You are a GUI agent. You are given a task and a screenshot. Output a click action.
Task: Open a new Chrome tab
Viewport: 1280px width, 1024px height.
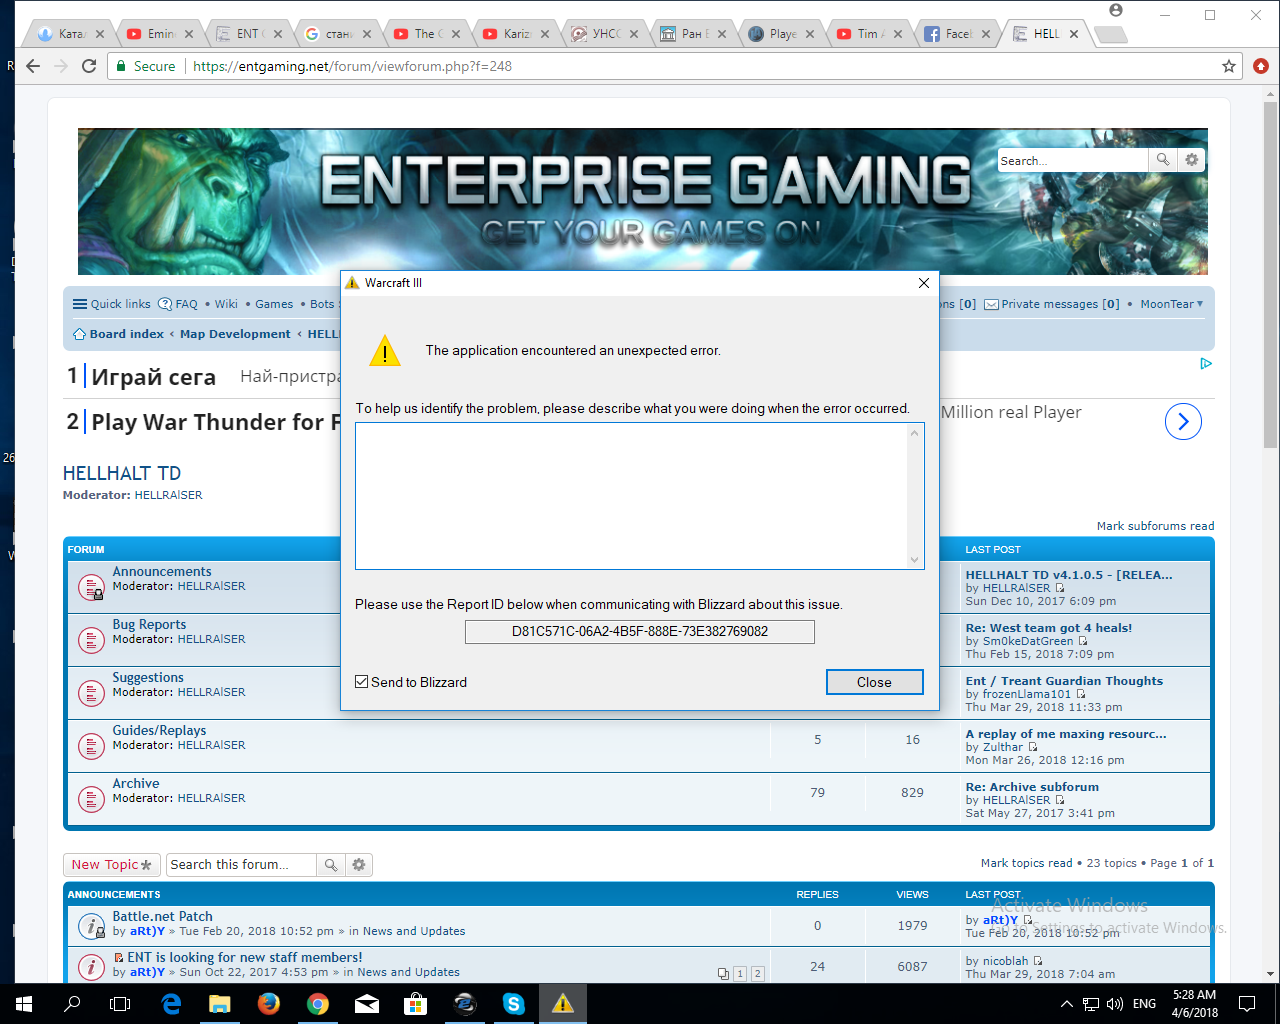pos(1110,34)
